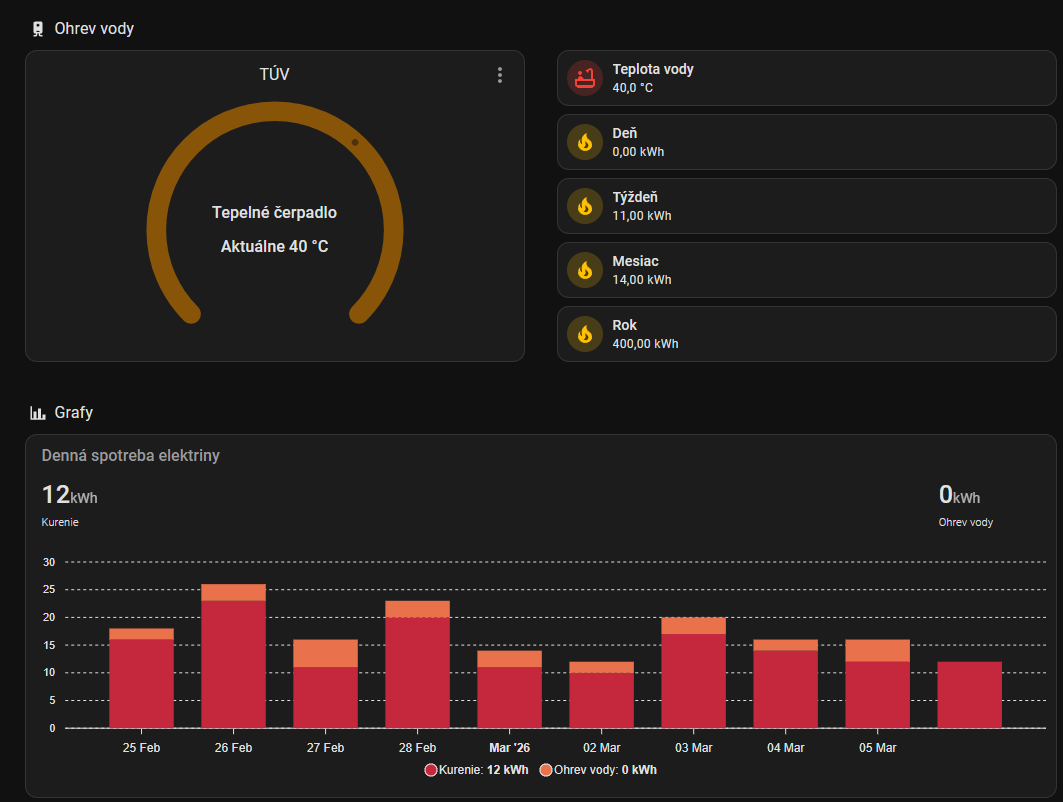Click the flame icon next to Týždeň
1063x802 pixels.
pyautogui.click(x=584, y=206)
